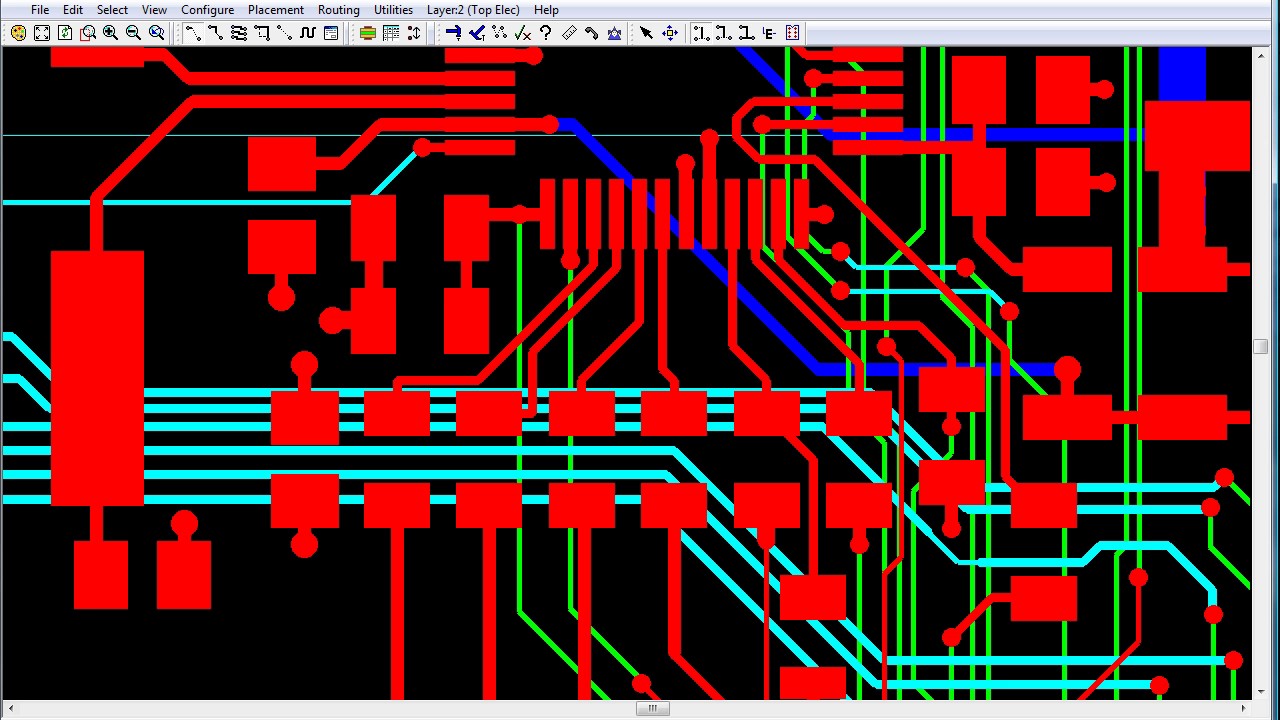
Task: Select the multi-track bus routing tool
Action: pyautogui.click(x=239, y=33)
